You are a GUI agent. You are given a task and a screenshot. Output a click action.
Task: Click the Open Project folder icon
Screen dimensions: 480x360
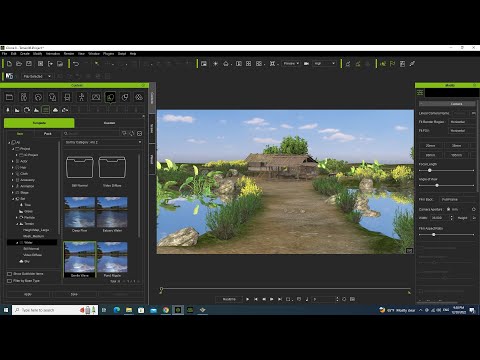pyautogui.click(x=19, y=64)
